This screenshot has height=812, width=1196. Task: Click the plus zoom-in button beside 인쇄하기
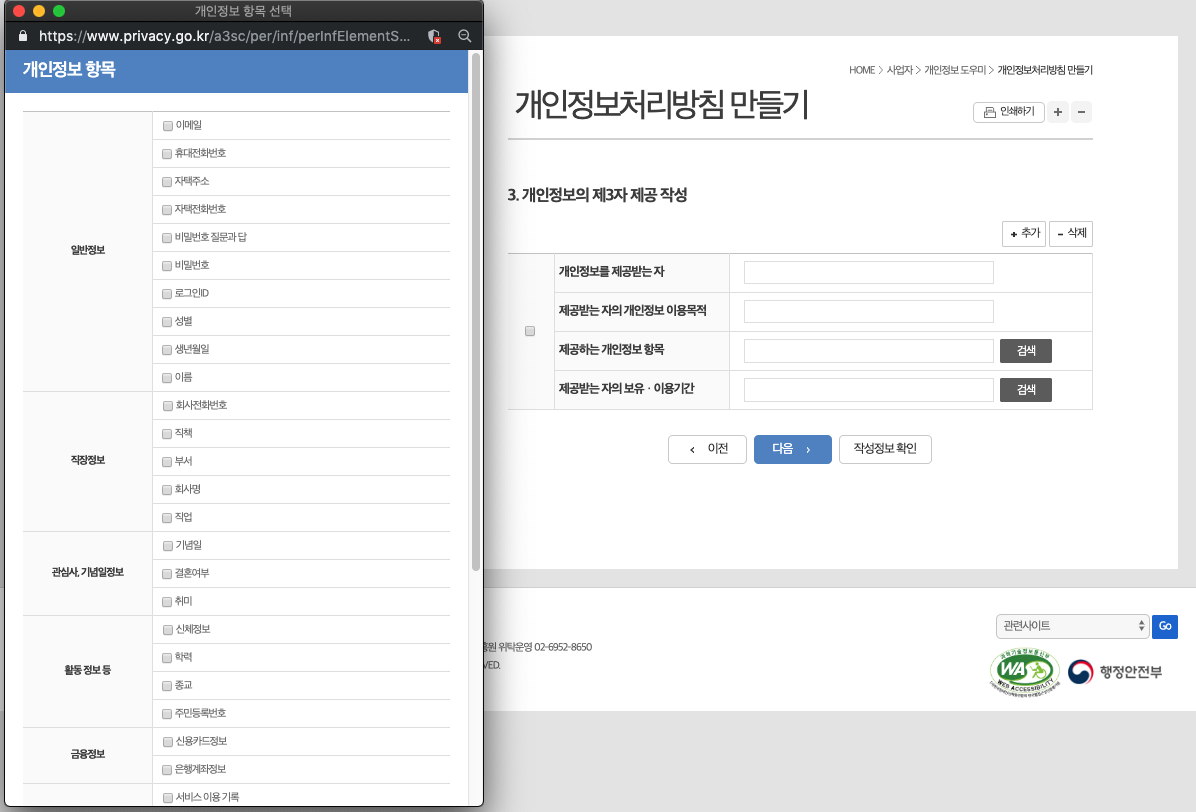pyautogui.click(x=1058, y=112)
